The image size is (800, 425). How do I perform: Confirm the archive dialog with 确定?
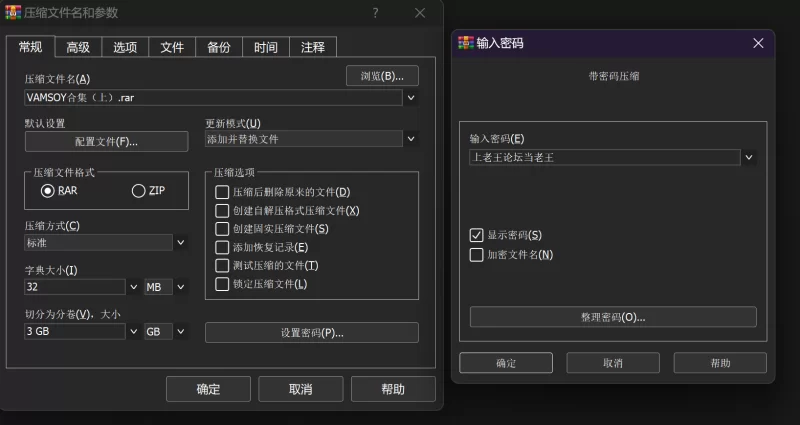pyautogui.click(x=208, y=389)
